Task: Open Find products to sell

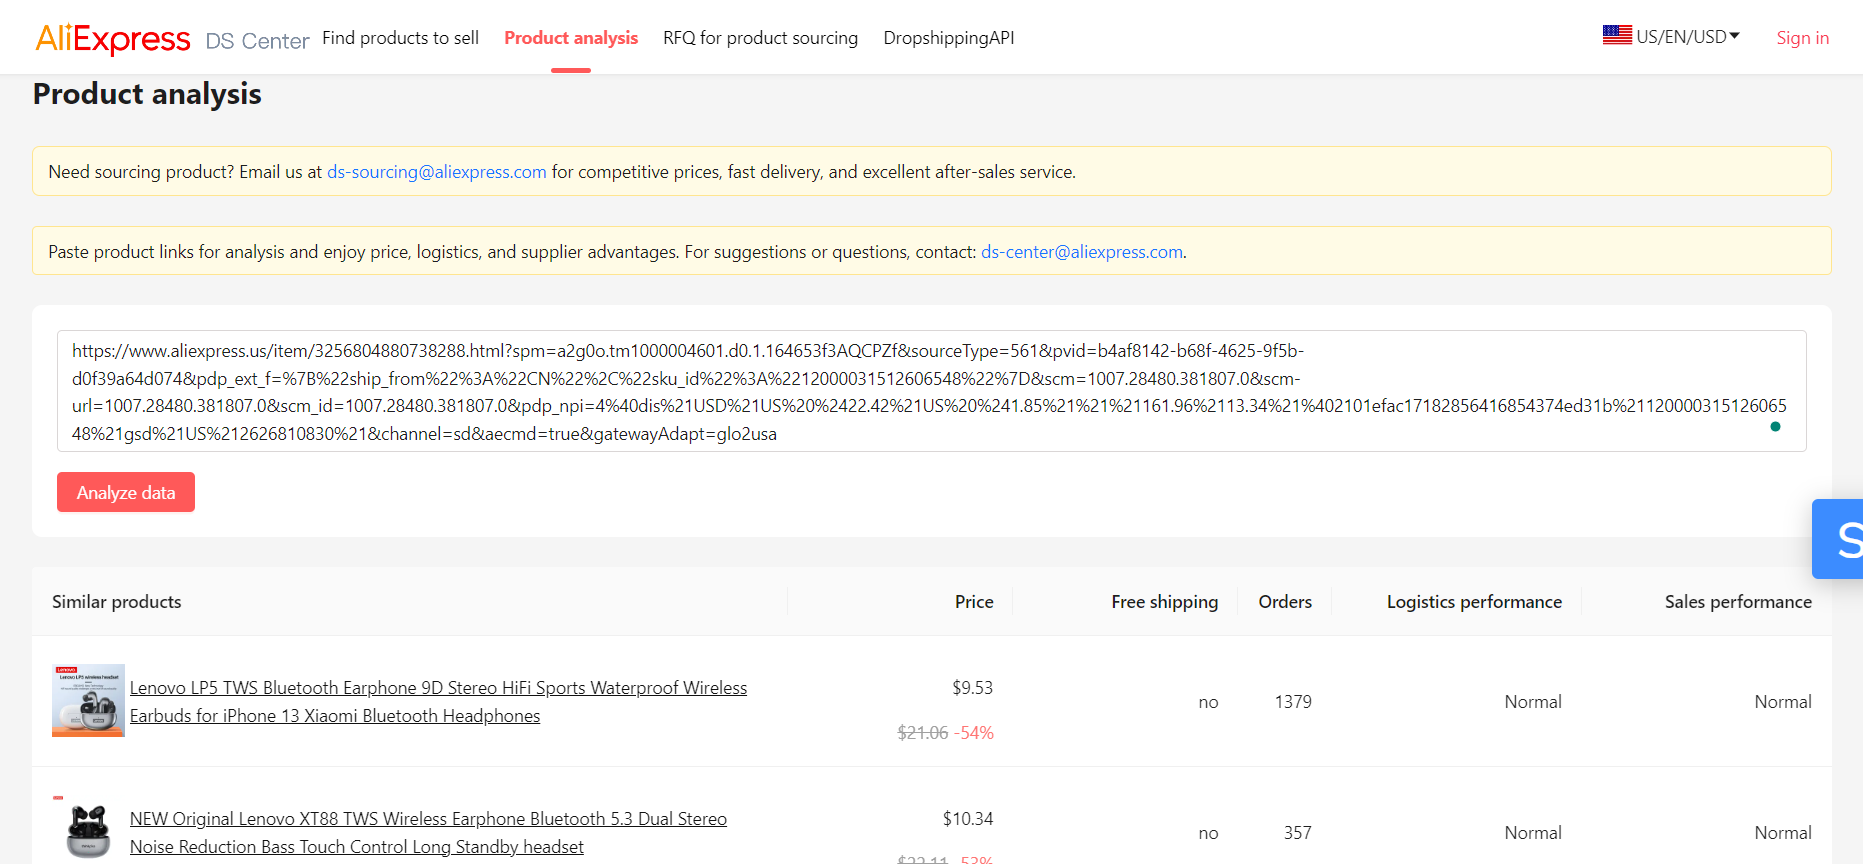Action: click(x=400, y=38)
